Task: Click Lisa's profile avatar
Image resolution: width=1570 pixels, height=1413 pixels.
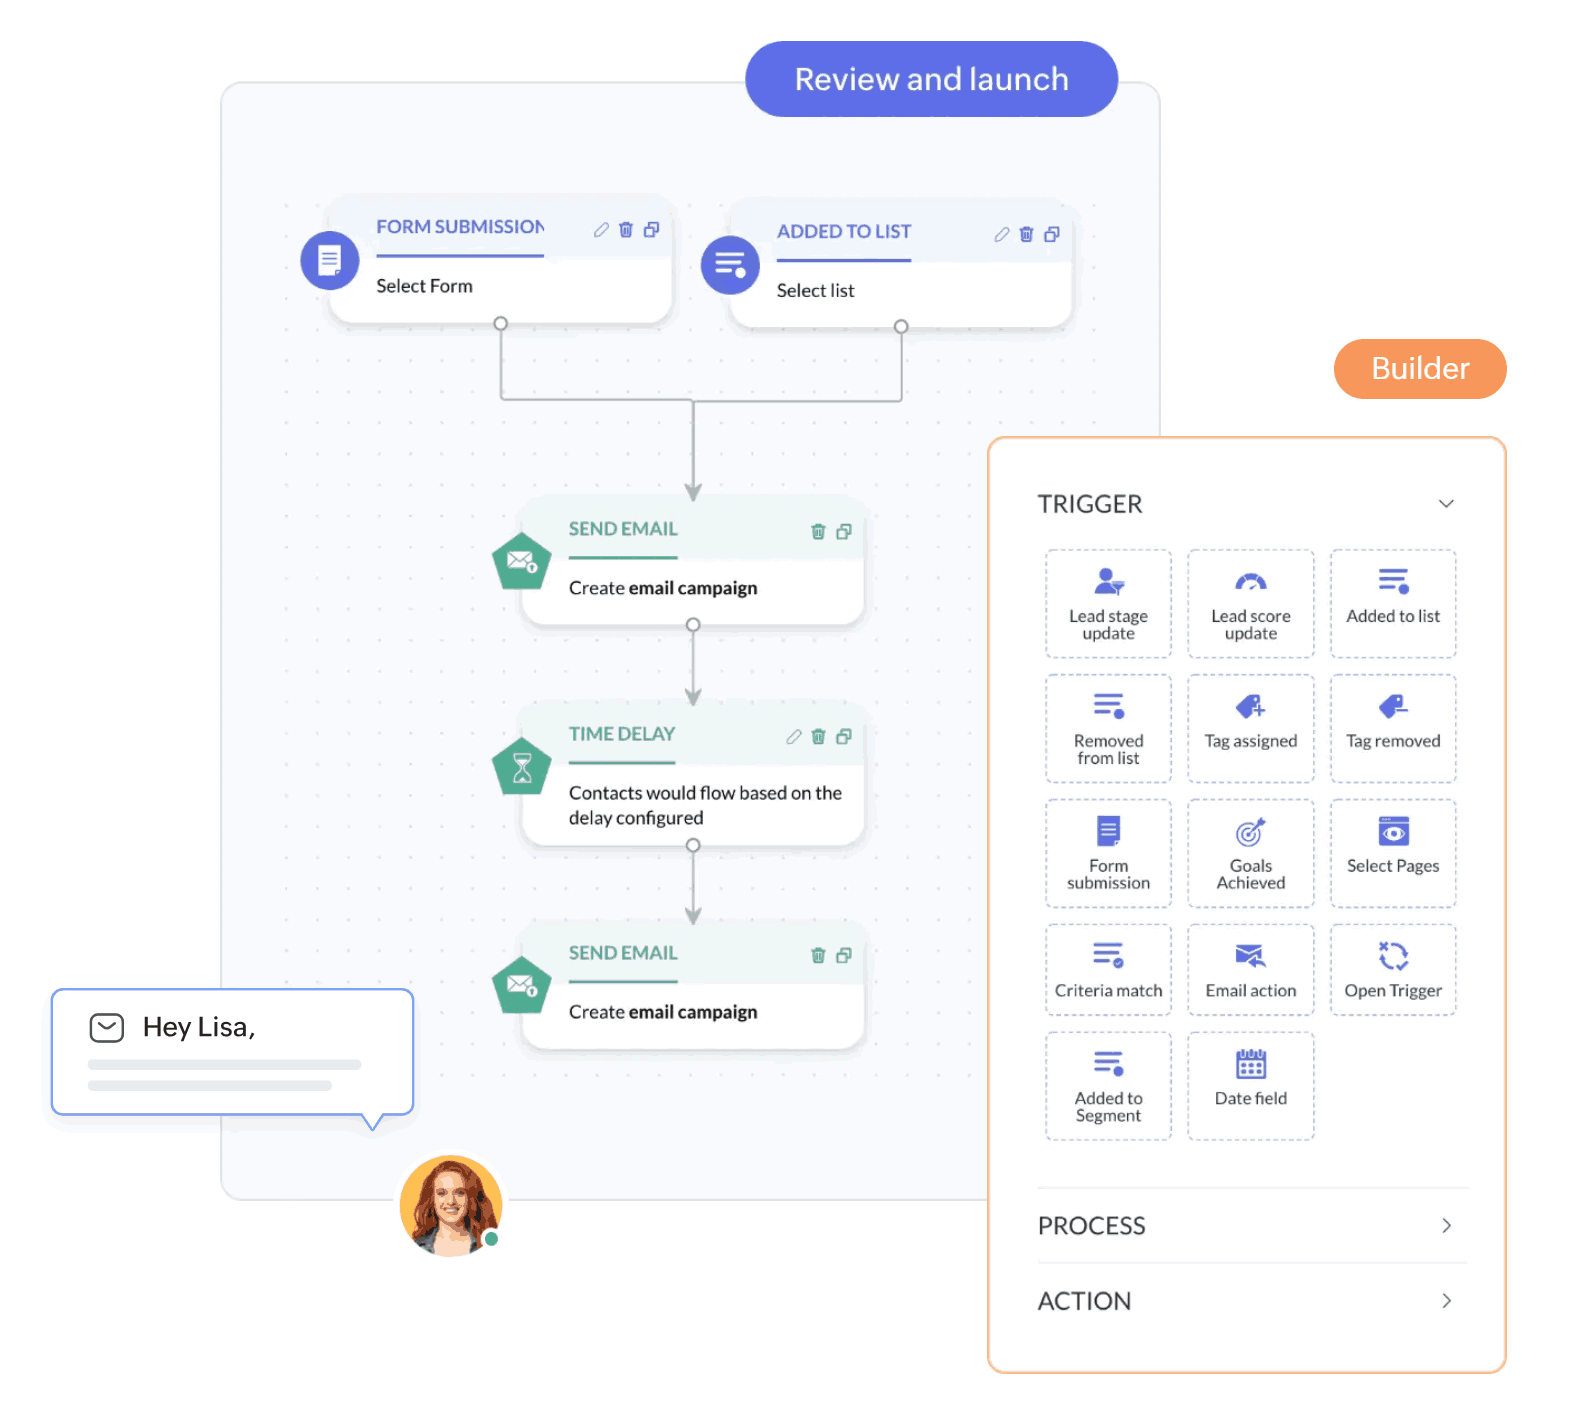Action: point(451,1206)
